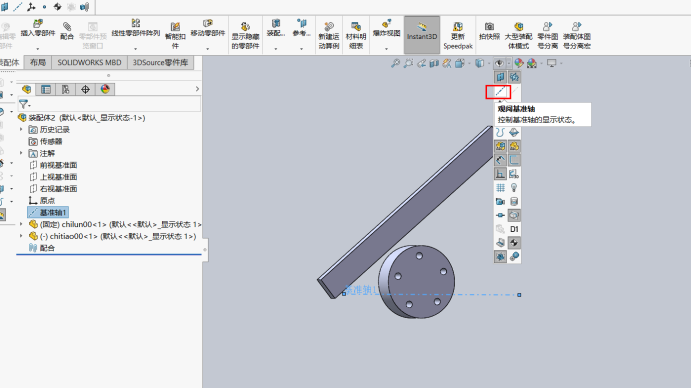Click Zoom to Fit magnifier icon

point(395,64)
